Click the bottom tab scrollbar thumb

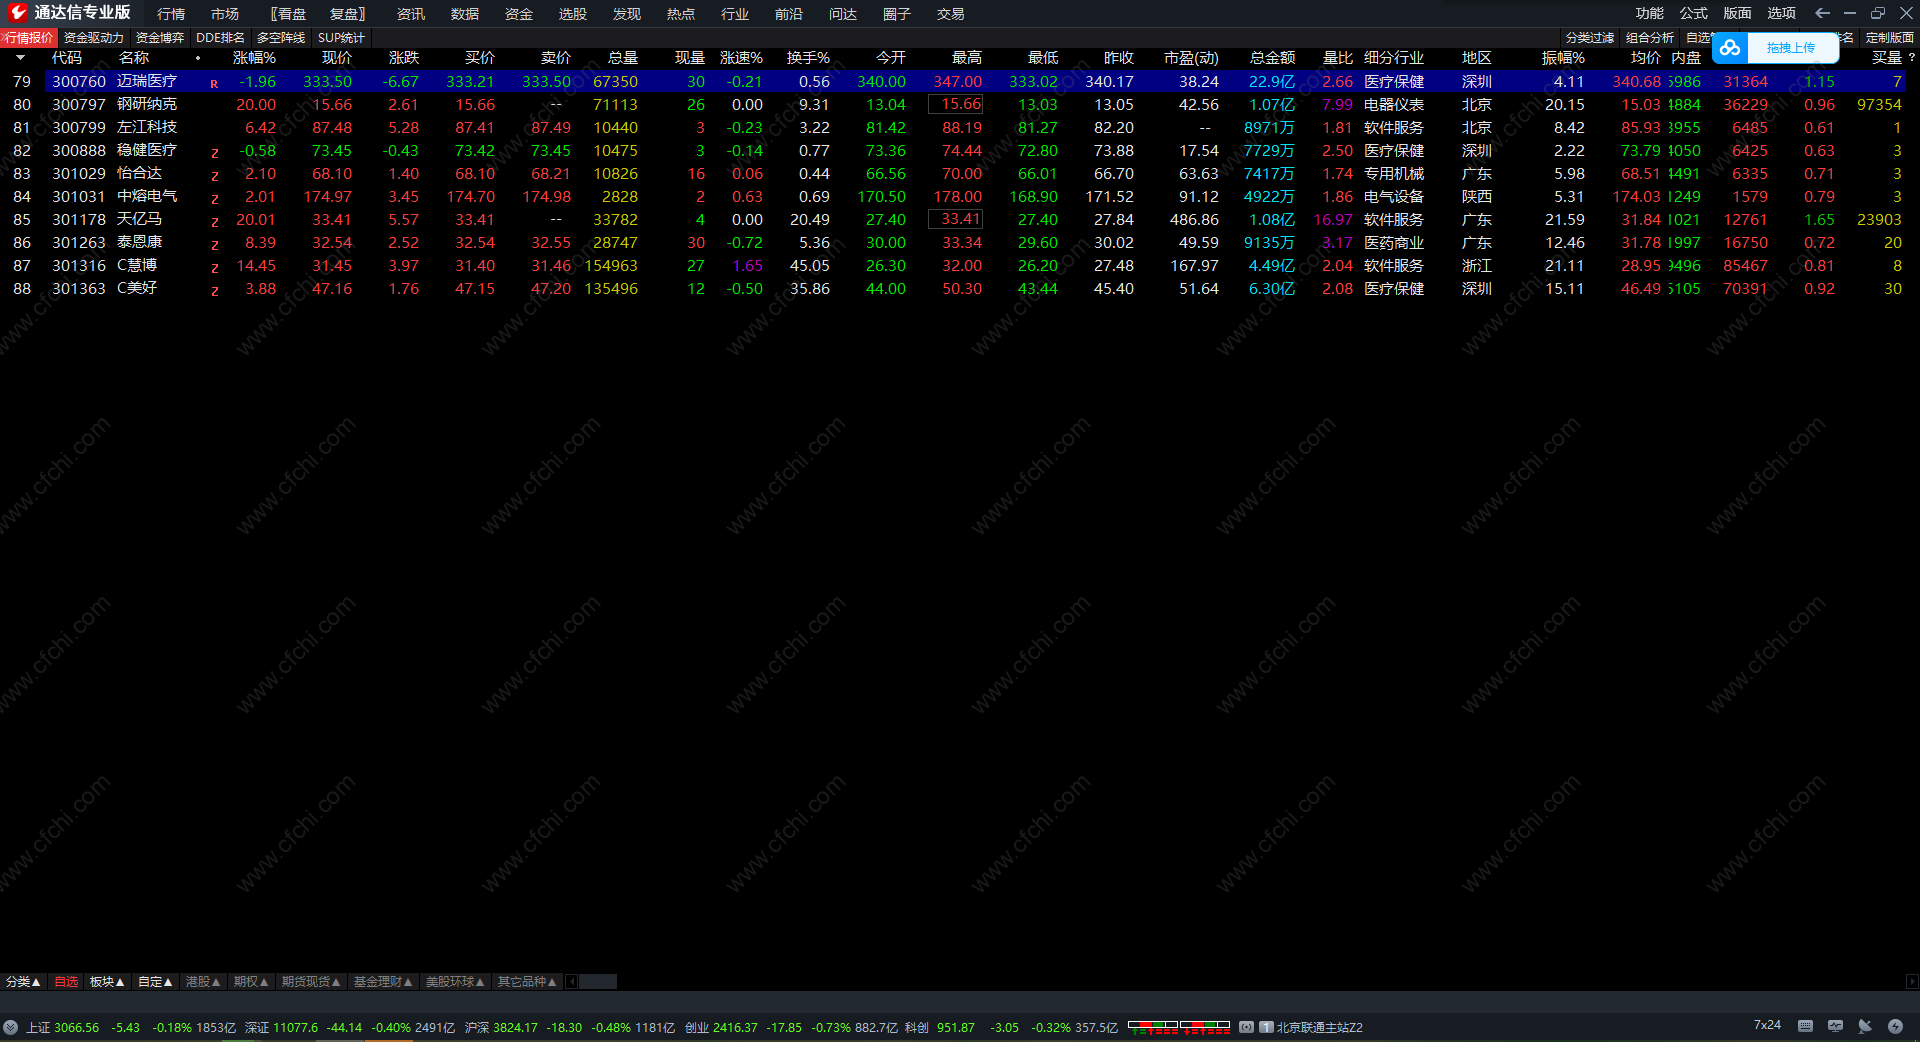[x=598, y=982]
